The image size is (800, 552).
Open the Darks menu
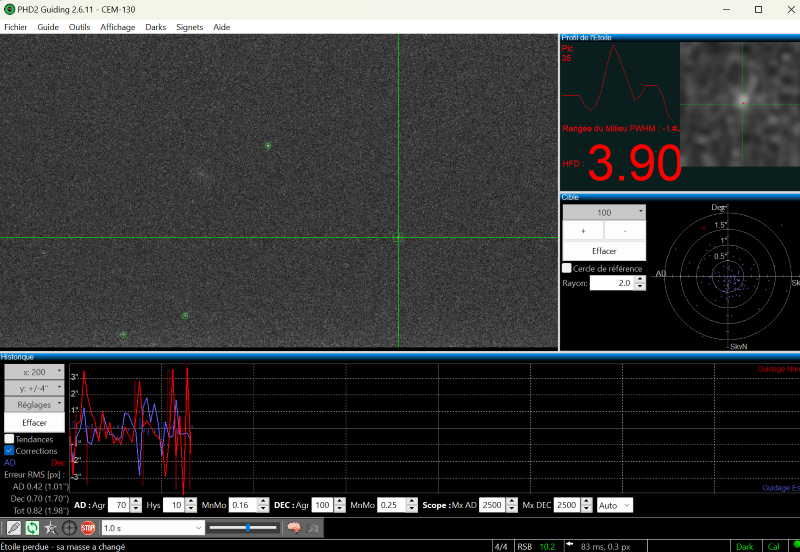point(155,27)
